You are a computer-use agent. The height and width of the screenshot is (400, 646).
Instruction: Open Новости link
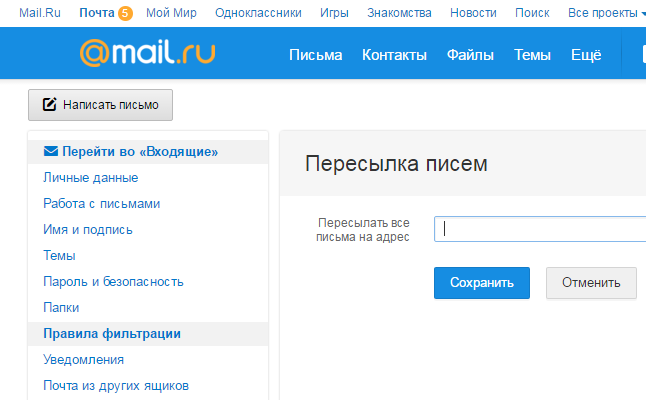(x=473, y=13)
